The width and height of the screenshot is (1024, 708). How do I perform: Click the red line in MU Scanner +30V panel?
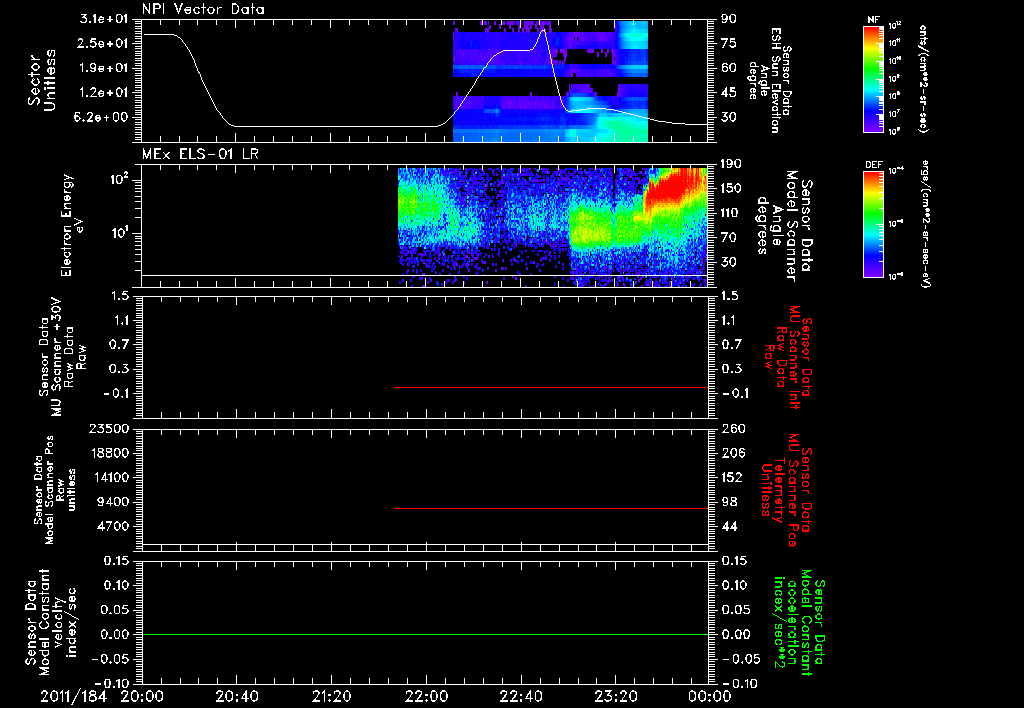551,387
